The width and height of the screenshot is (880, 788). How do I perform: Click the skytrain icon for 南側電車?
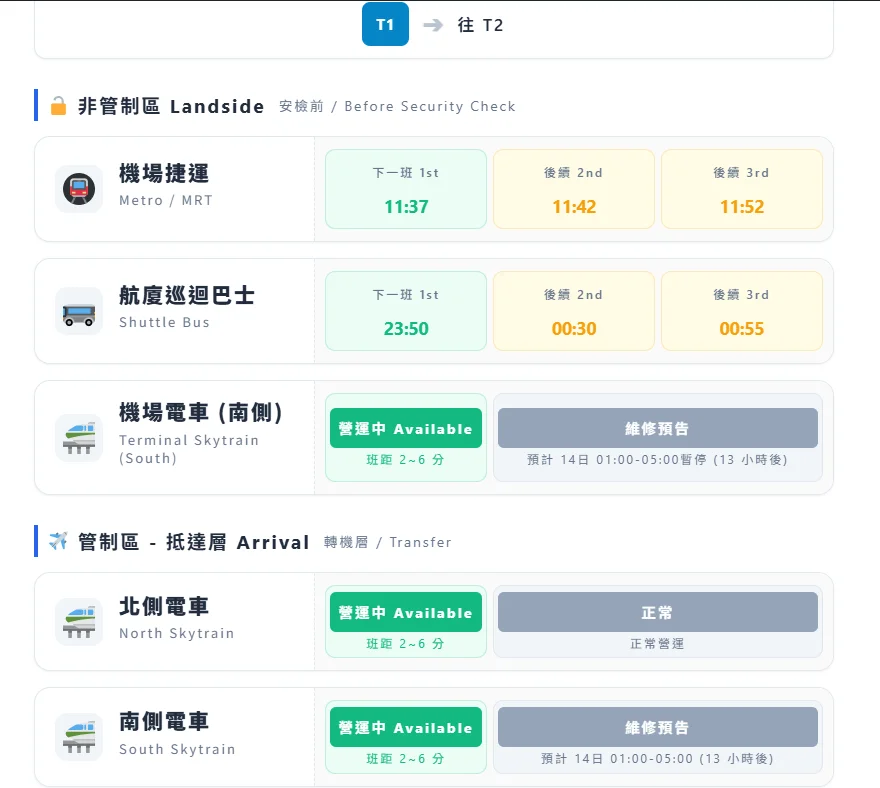pos(79,737)
